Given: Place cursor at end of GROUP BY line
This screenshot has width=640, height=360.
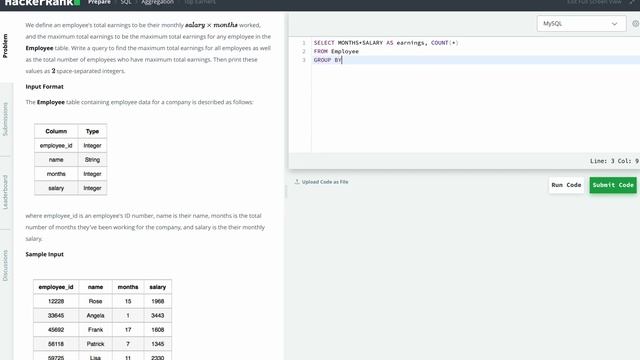Looking at the screenshot, I should tap(342, 60).
